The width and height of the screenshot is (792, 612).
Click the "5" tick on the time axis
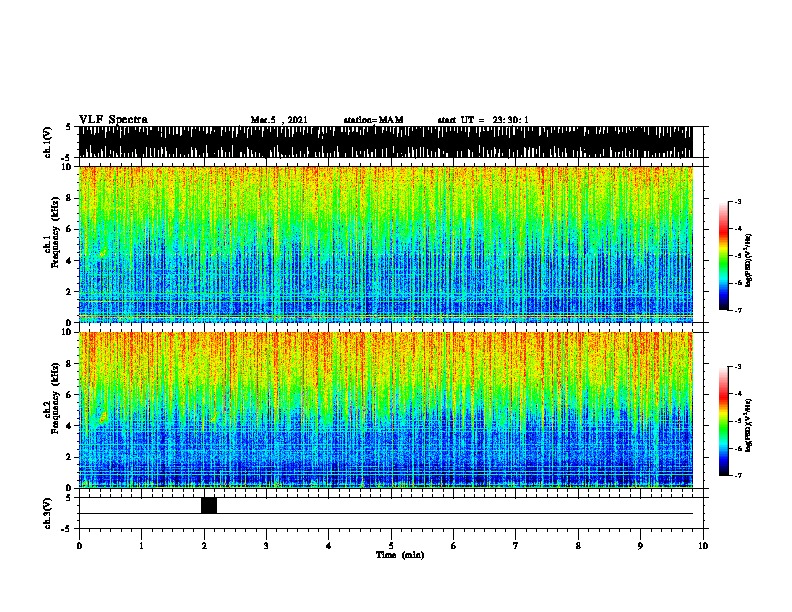tap(391, 546)
